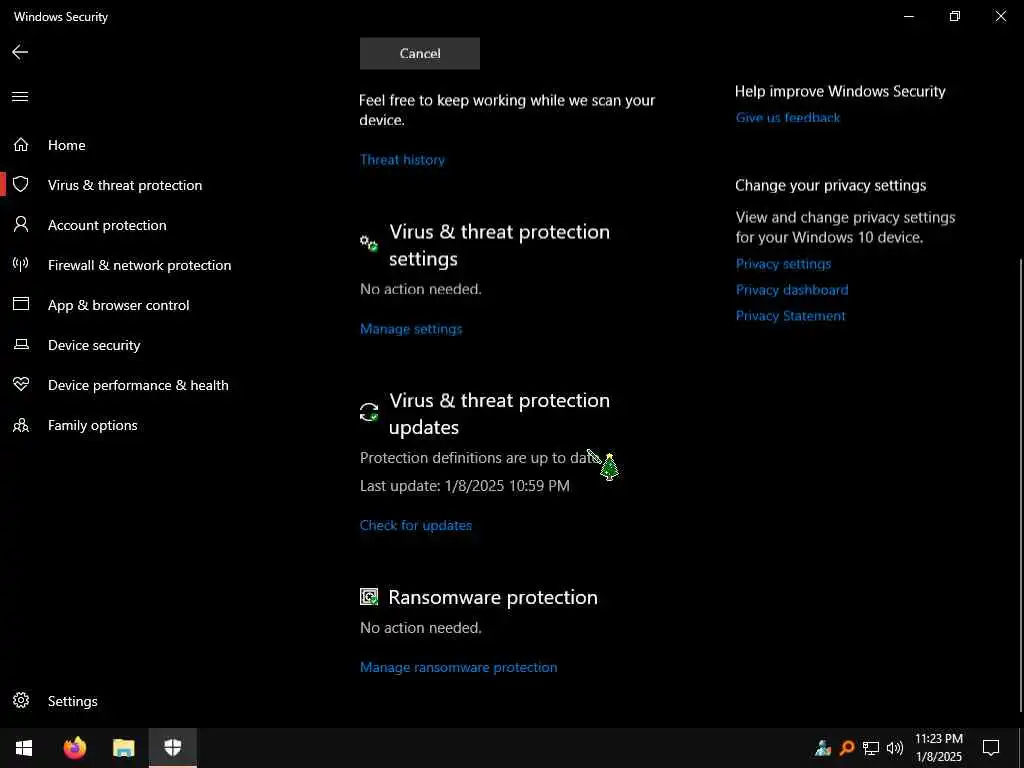The image size is (1024, 768).
Task: Click the 'Virus & threat protection settings' heading
Action: point(500,245)
